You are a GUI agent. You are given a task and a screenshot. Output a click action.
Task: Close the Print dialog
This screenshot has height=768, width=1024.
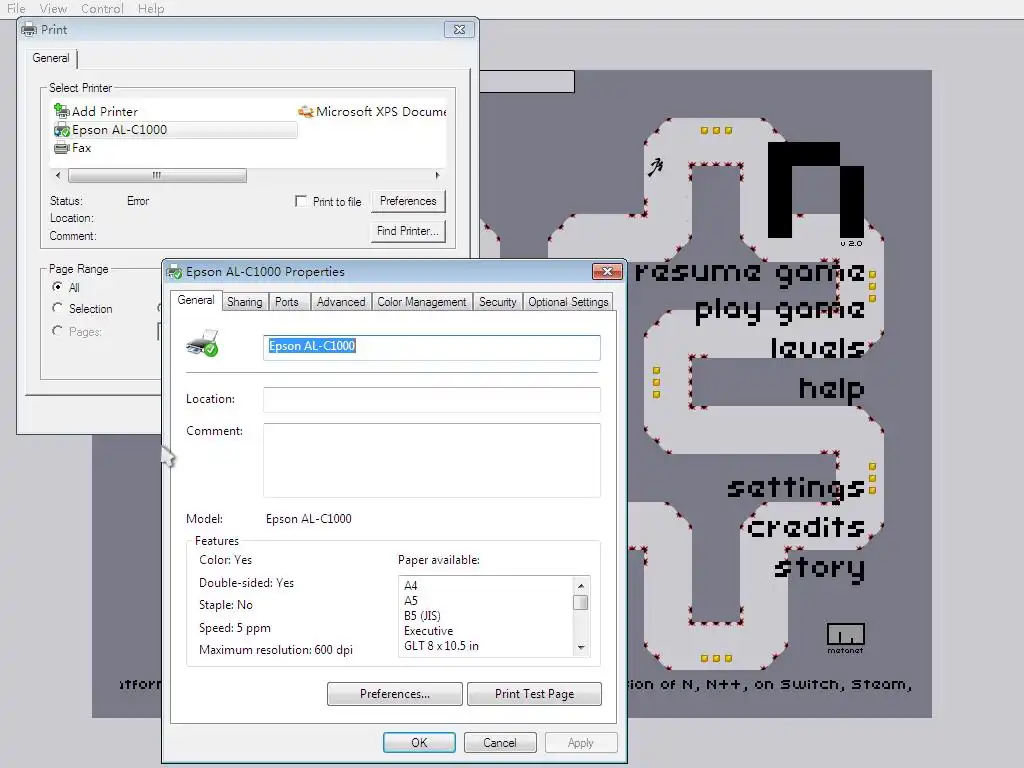coord(459,29)
